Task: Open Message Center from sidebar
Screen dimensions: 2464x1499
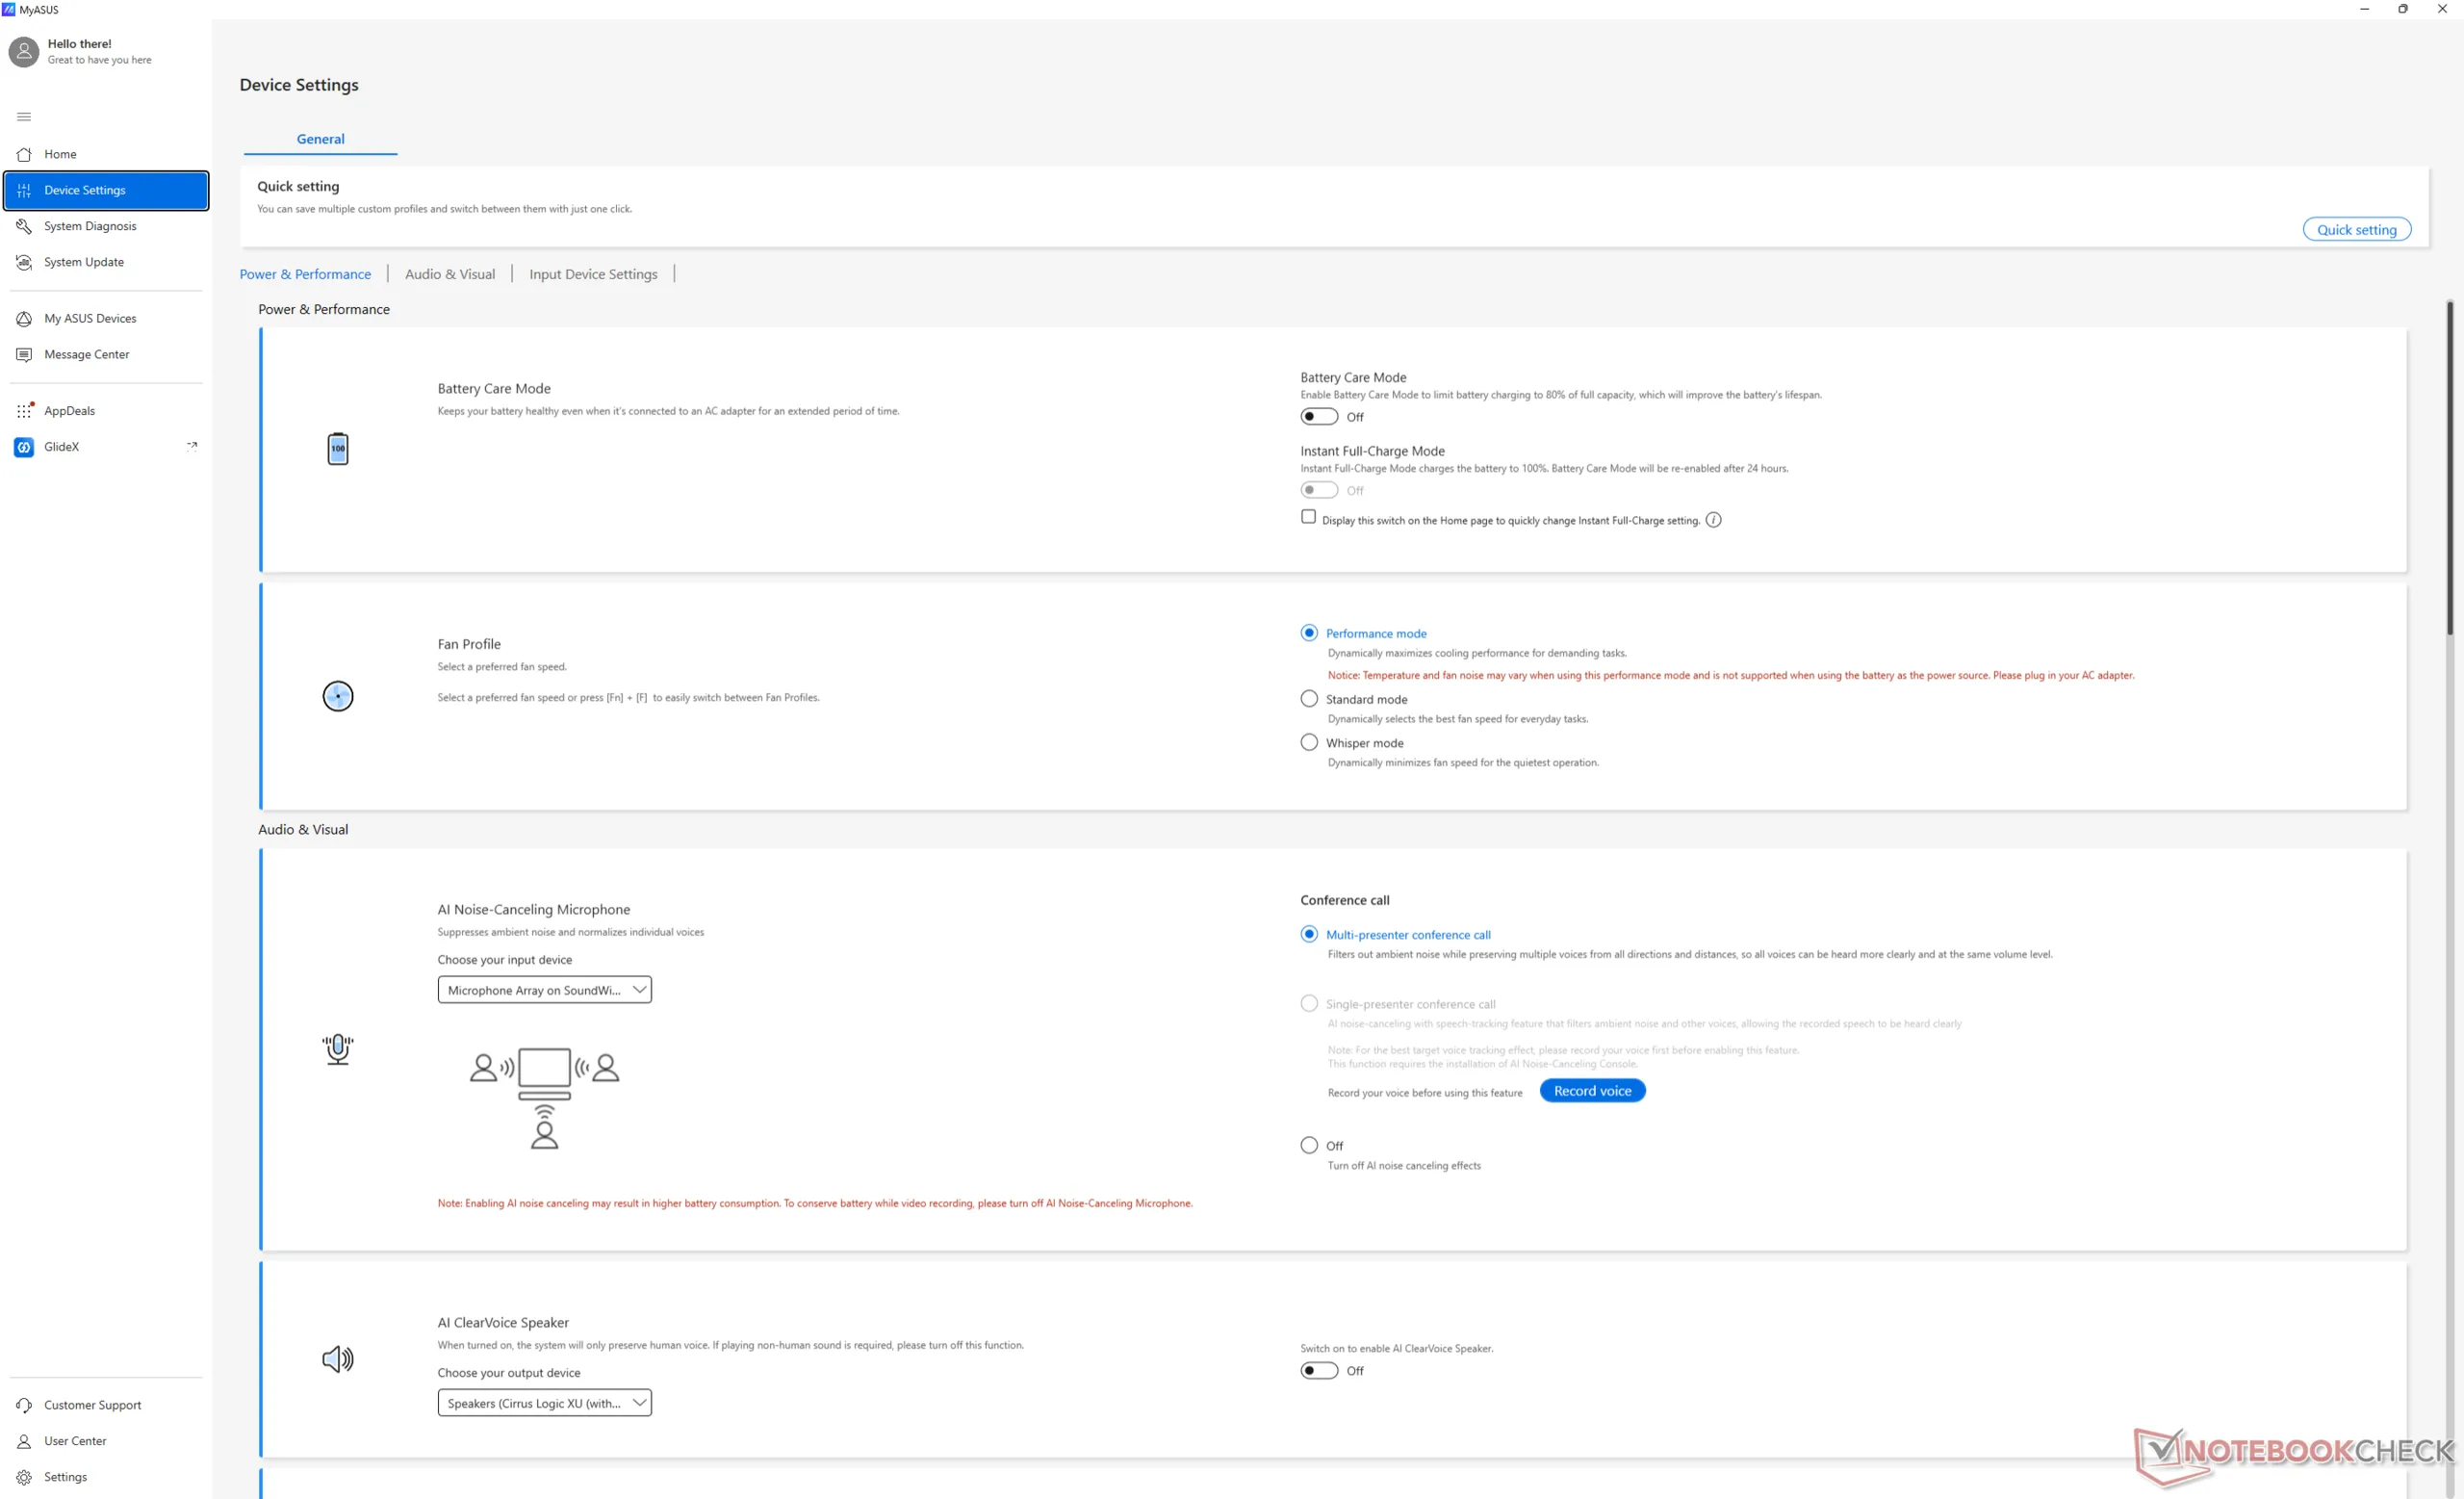Action: (x=86, y=354)
